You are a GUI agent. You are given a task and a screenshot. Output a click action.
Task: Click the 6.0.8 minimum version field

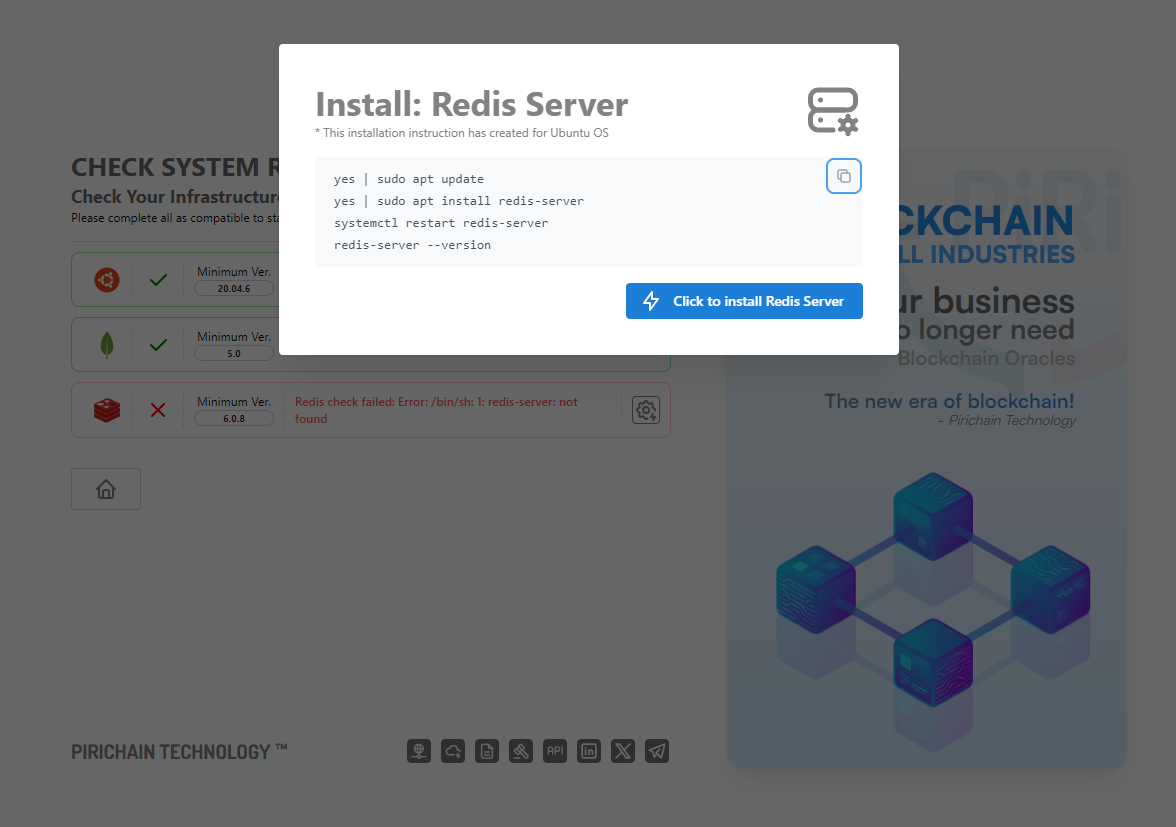[x=233, y=418]
